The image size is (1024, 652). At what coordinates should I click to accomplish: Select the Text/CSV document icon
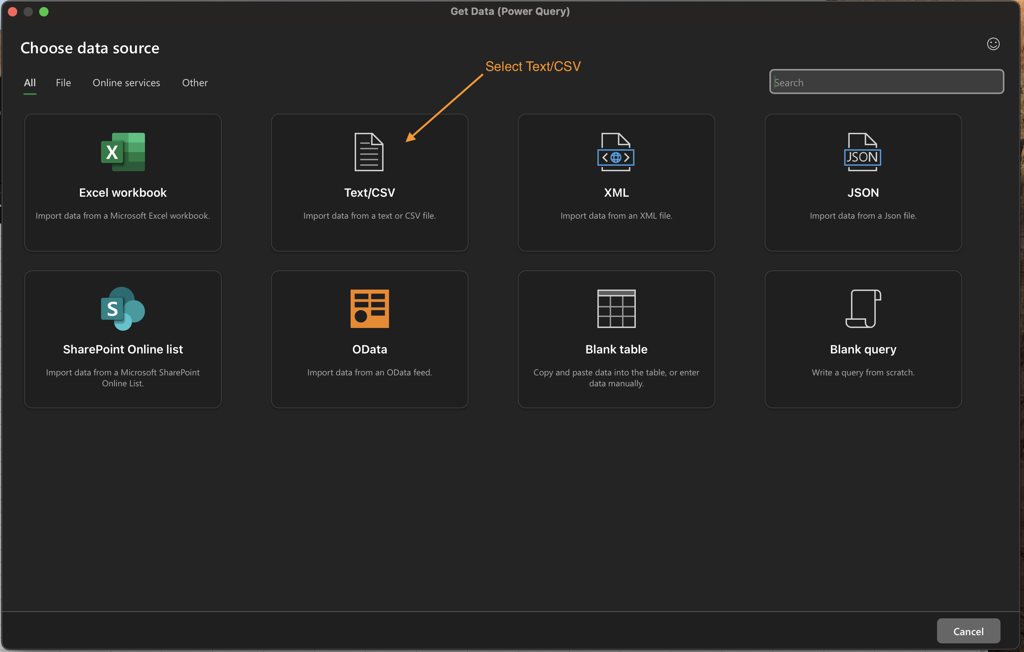369,152
